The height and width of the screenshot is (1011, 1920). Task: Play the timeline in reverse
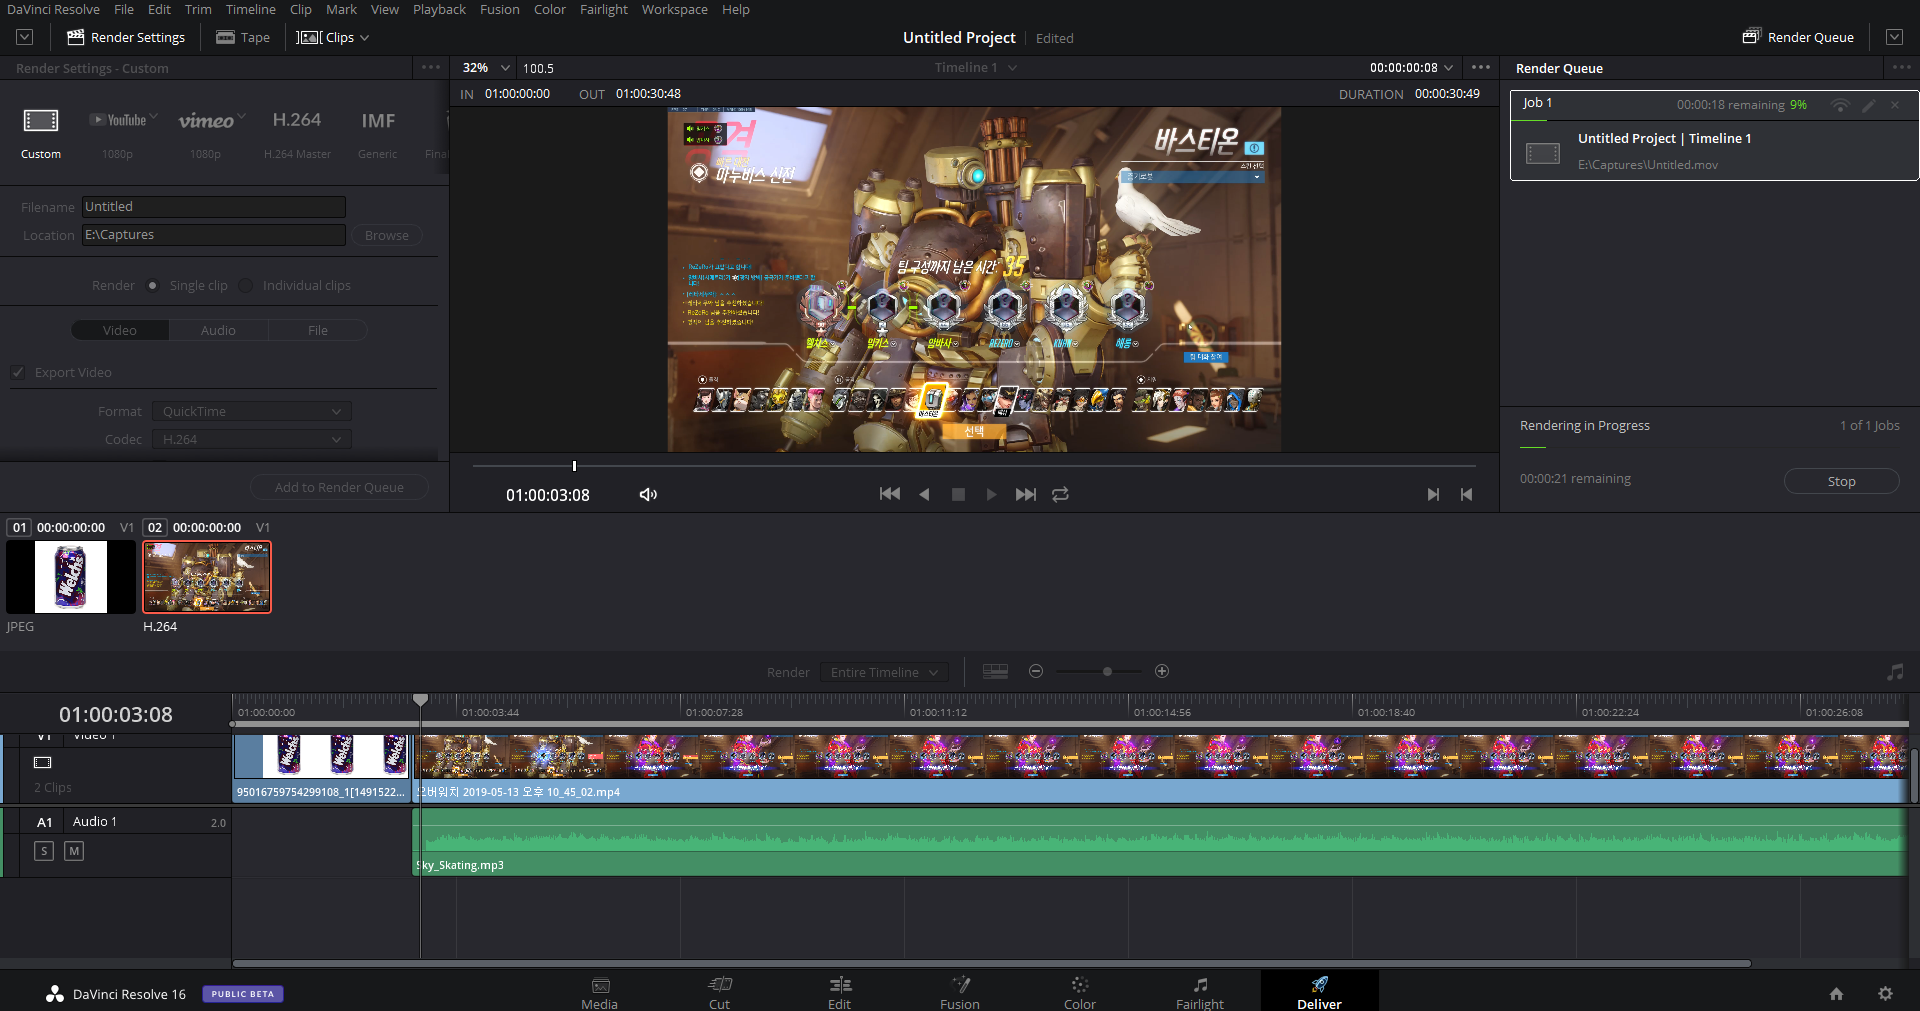pyautogui.click(x=924, y=494)
